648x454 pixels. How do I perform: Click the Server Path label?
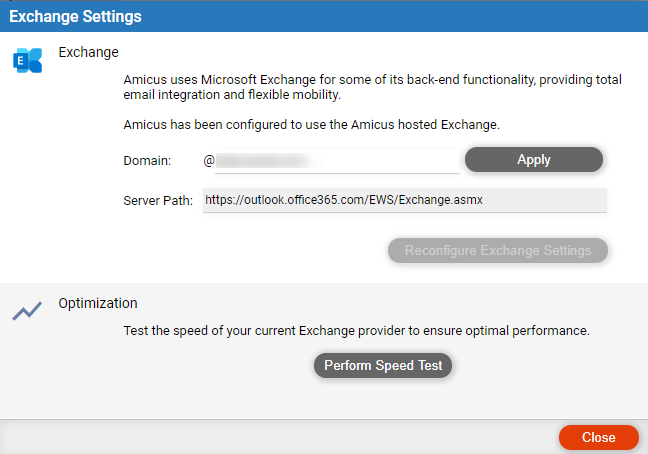(x=158, y=201)
